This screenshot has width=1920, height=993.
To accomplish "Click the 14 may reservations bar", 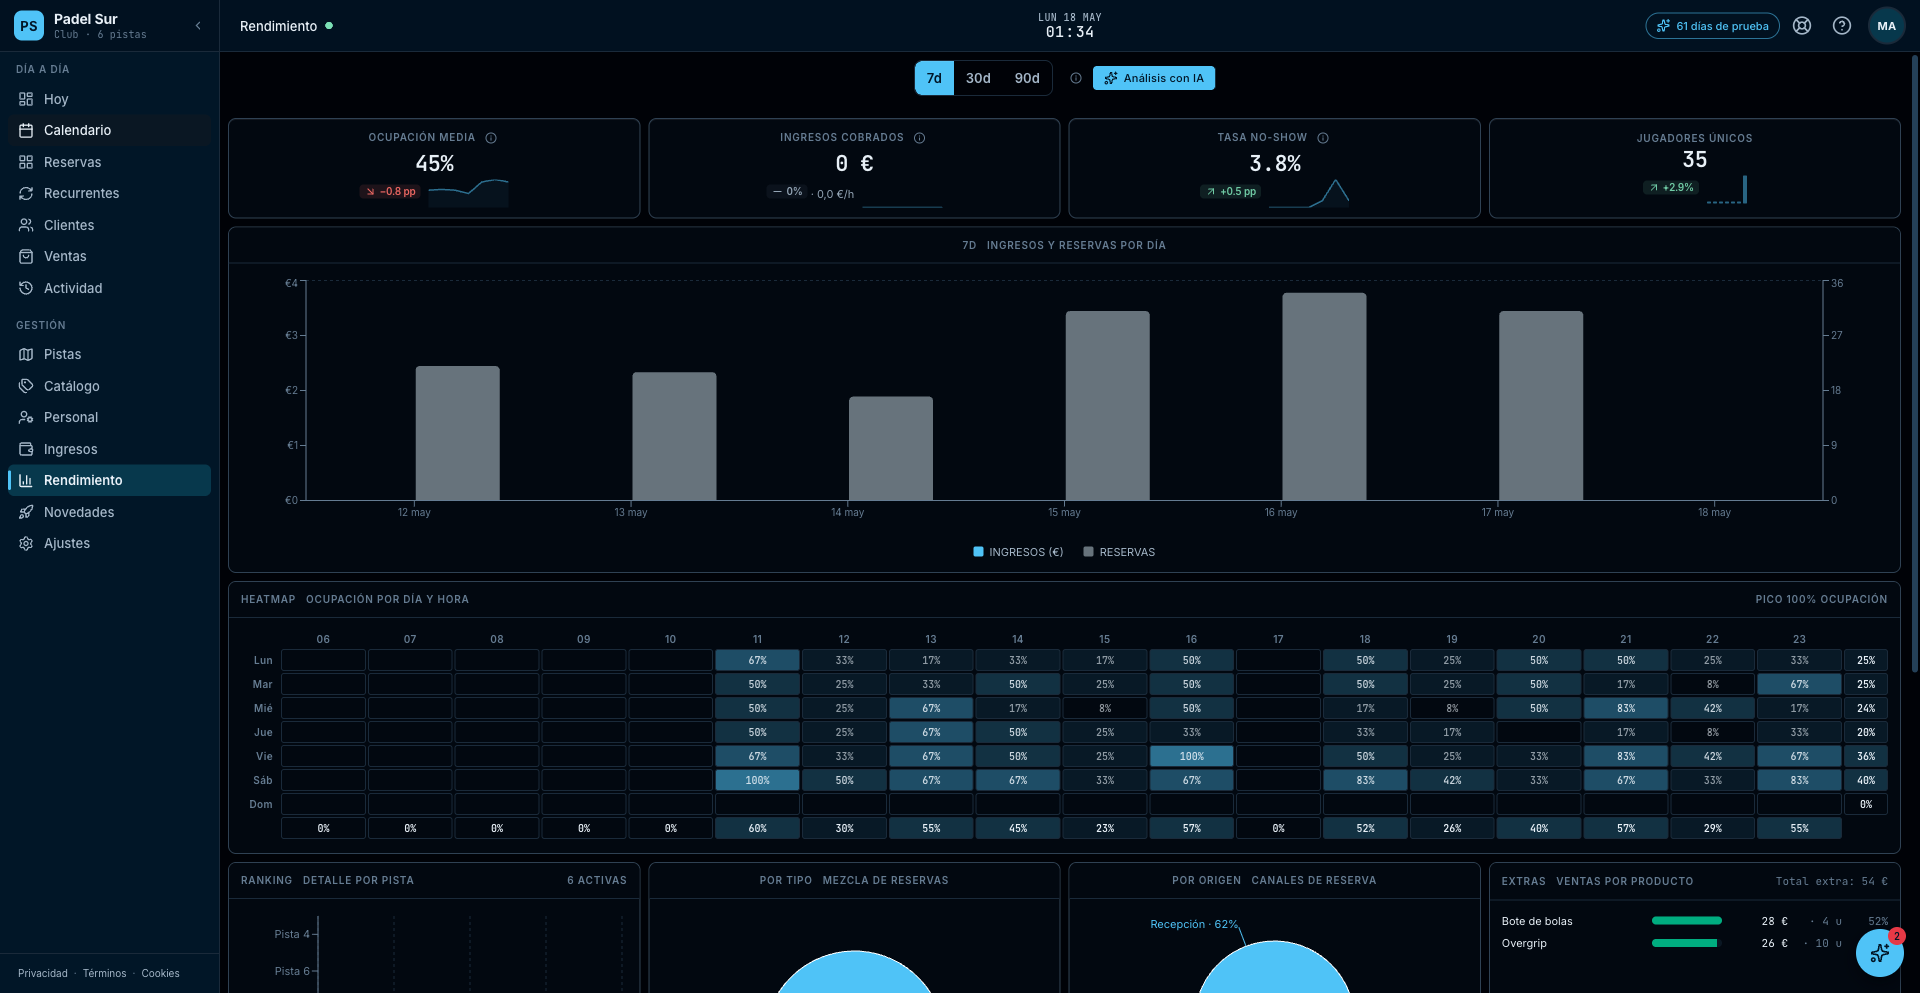I will coord(891,448).
